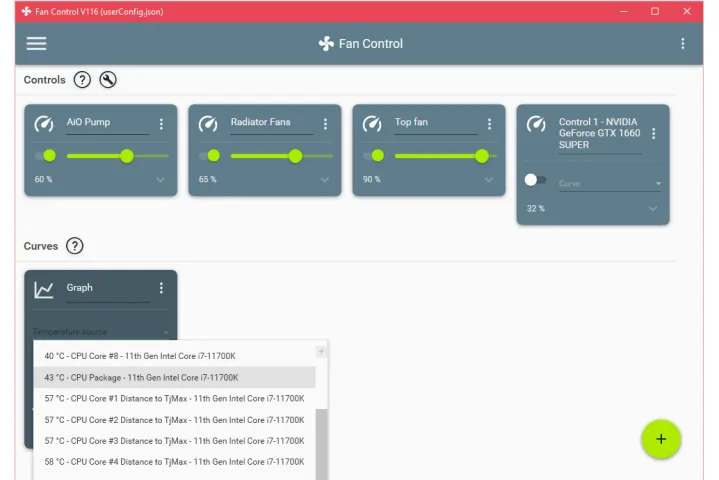Open Graph curve card three-dot menu

[x=161, y=288]
